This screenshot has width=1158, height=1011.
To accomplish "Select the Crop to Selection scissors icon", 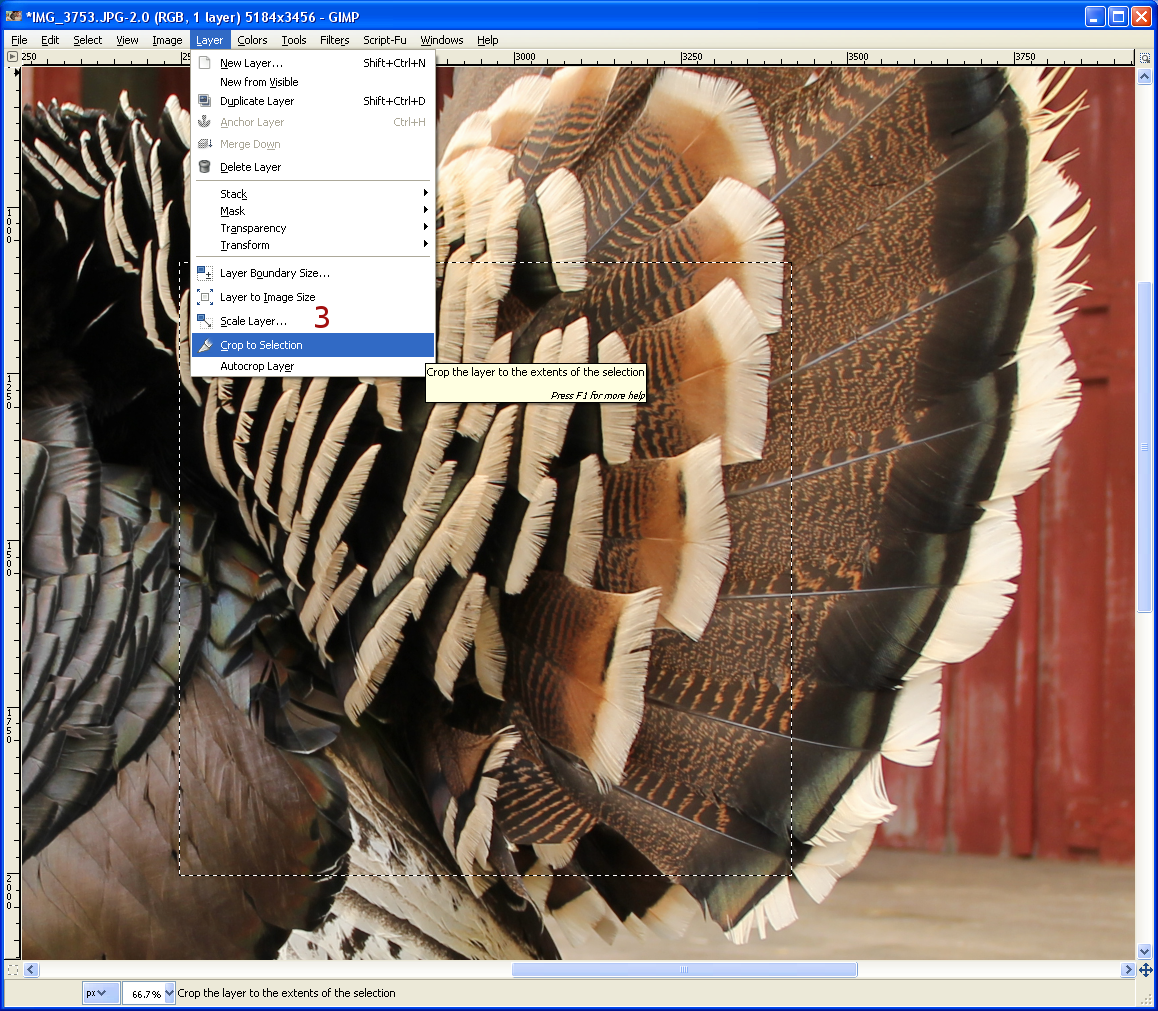I will pyautogui.click(x=205, y=344).
